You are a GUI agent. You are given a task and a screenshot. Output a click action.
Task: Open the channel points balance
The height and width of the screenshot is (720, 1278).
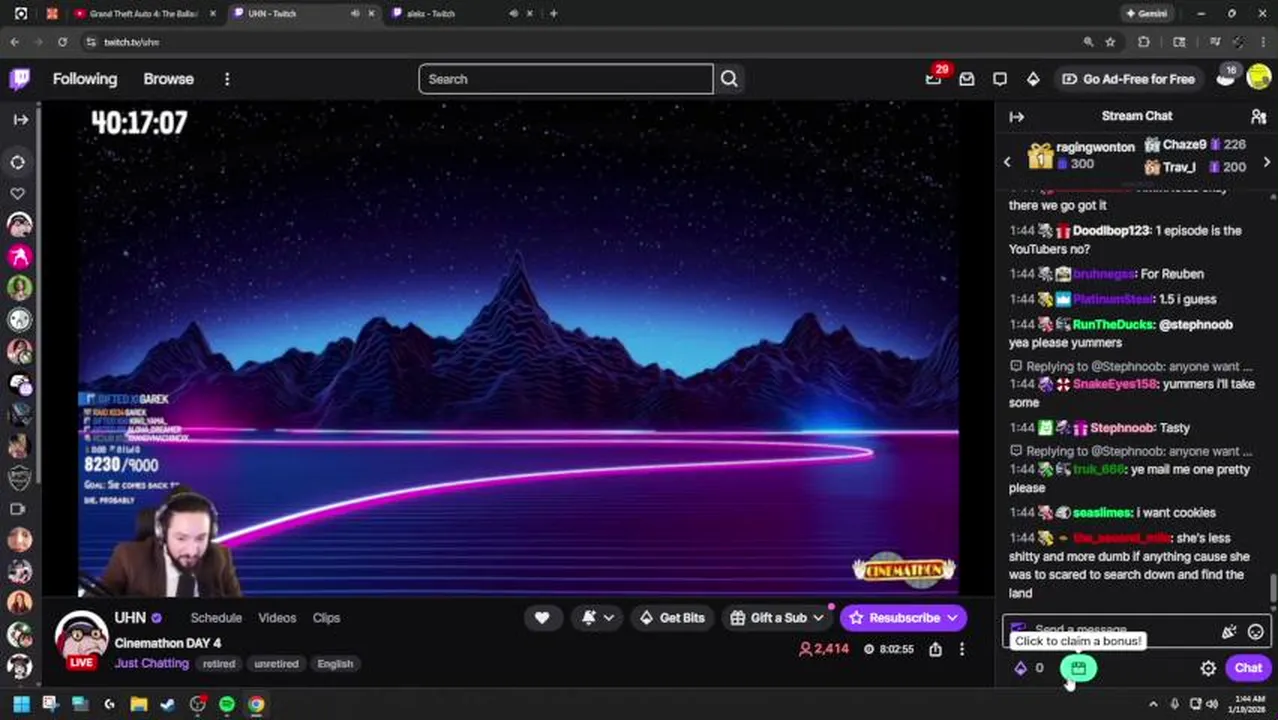pyautogui.click(x=1029, y=668)
